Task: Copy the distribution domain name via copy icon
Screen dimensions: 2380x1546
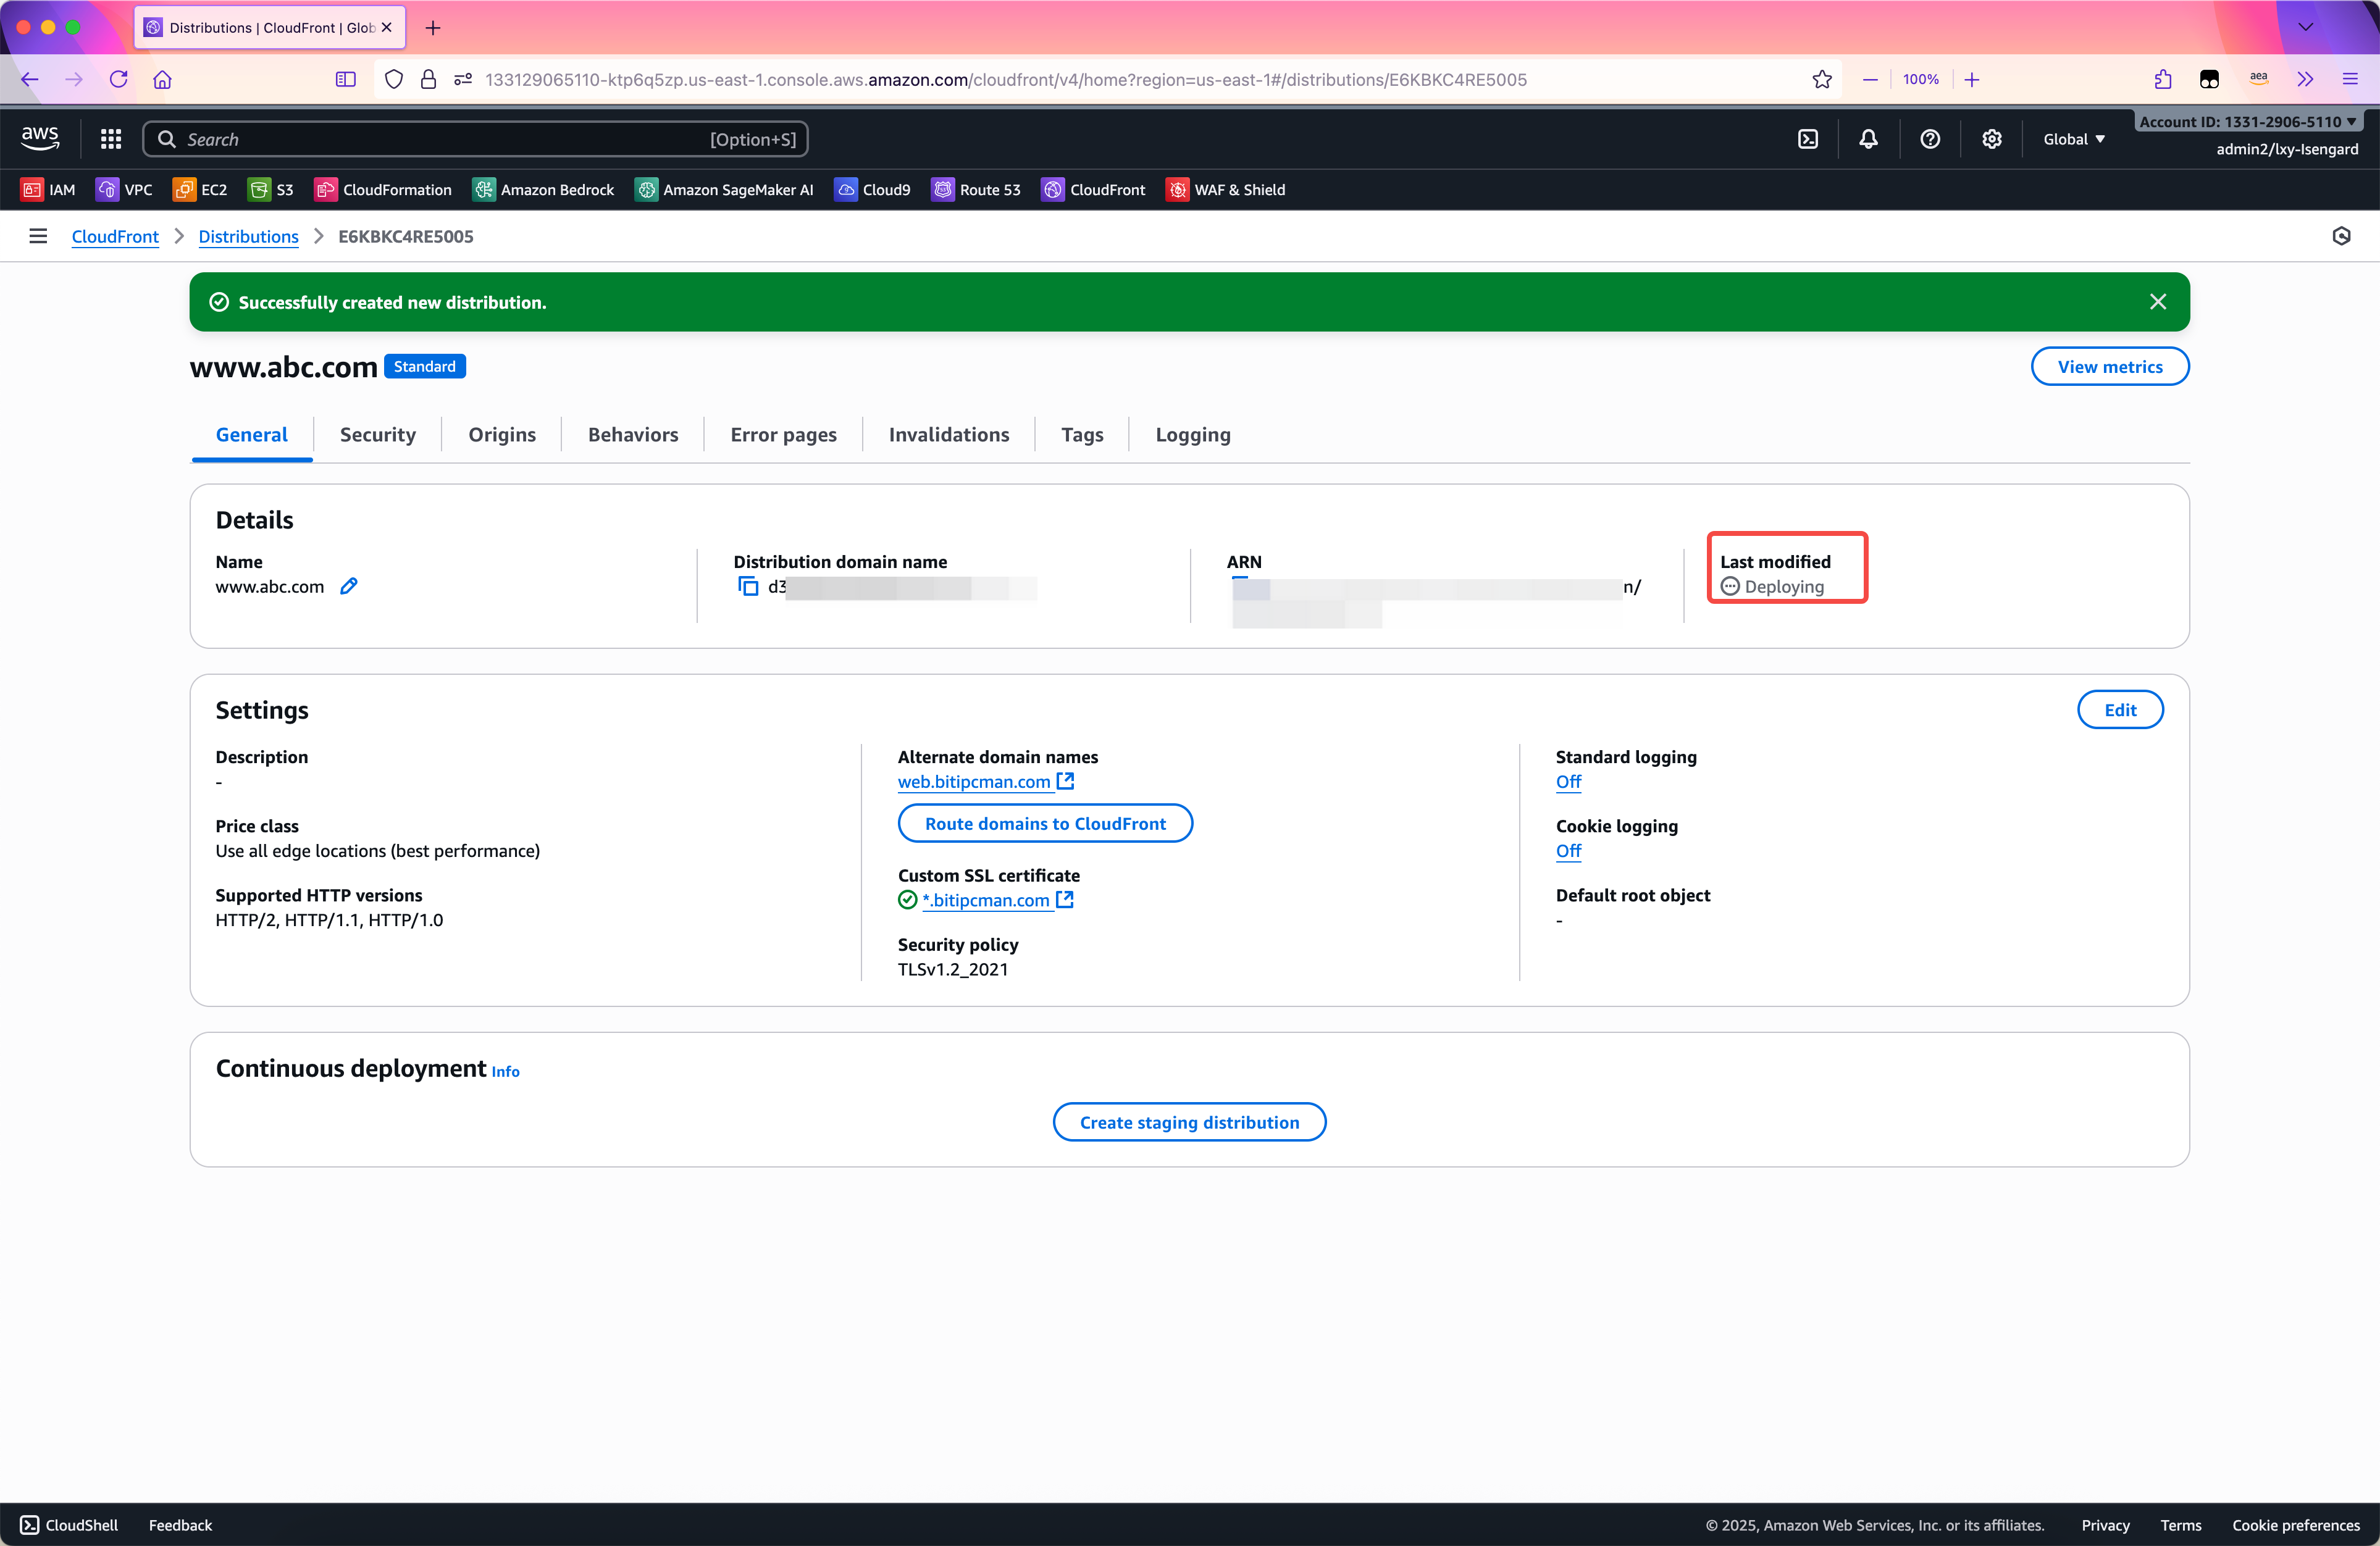Action: (748, 587)
